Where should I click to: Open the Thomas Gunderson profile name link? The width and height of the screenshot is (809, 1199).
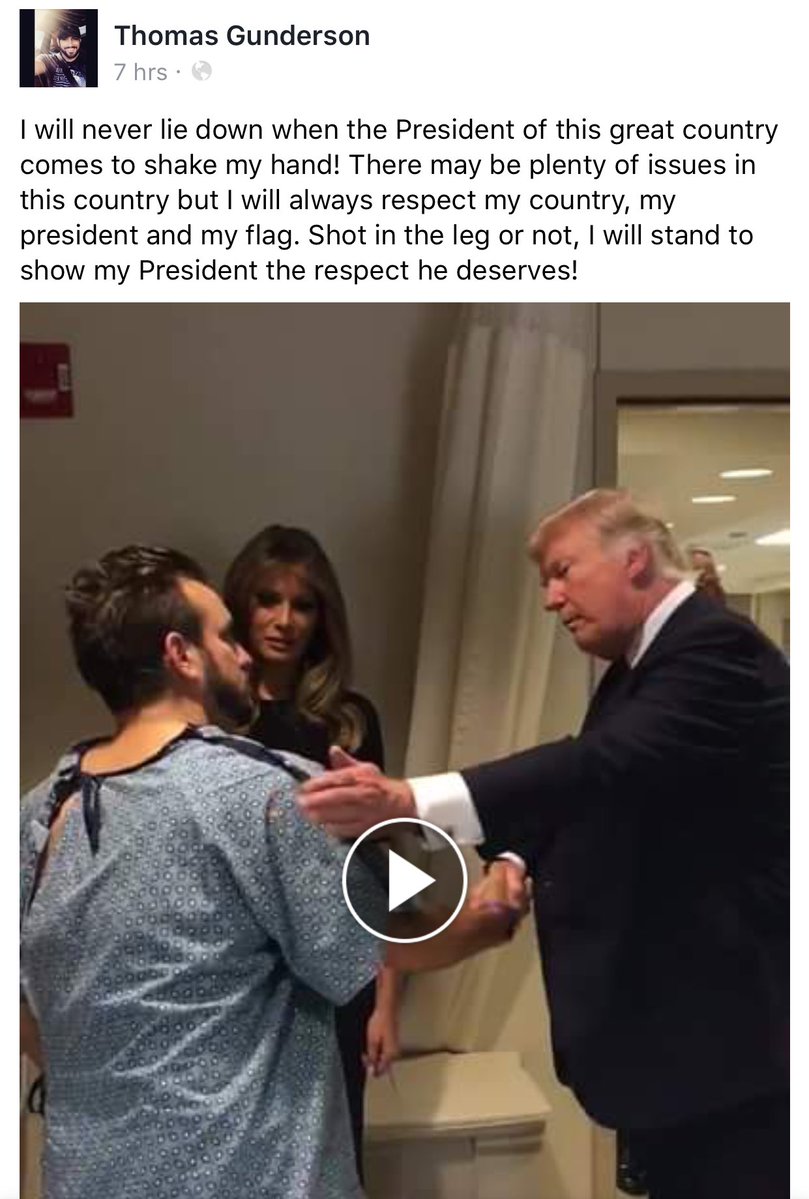pos(242,35)
